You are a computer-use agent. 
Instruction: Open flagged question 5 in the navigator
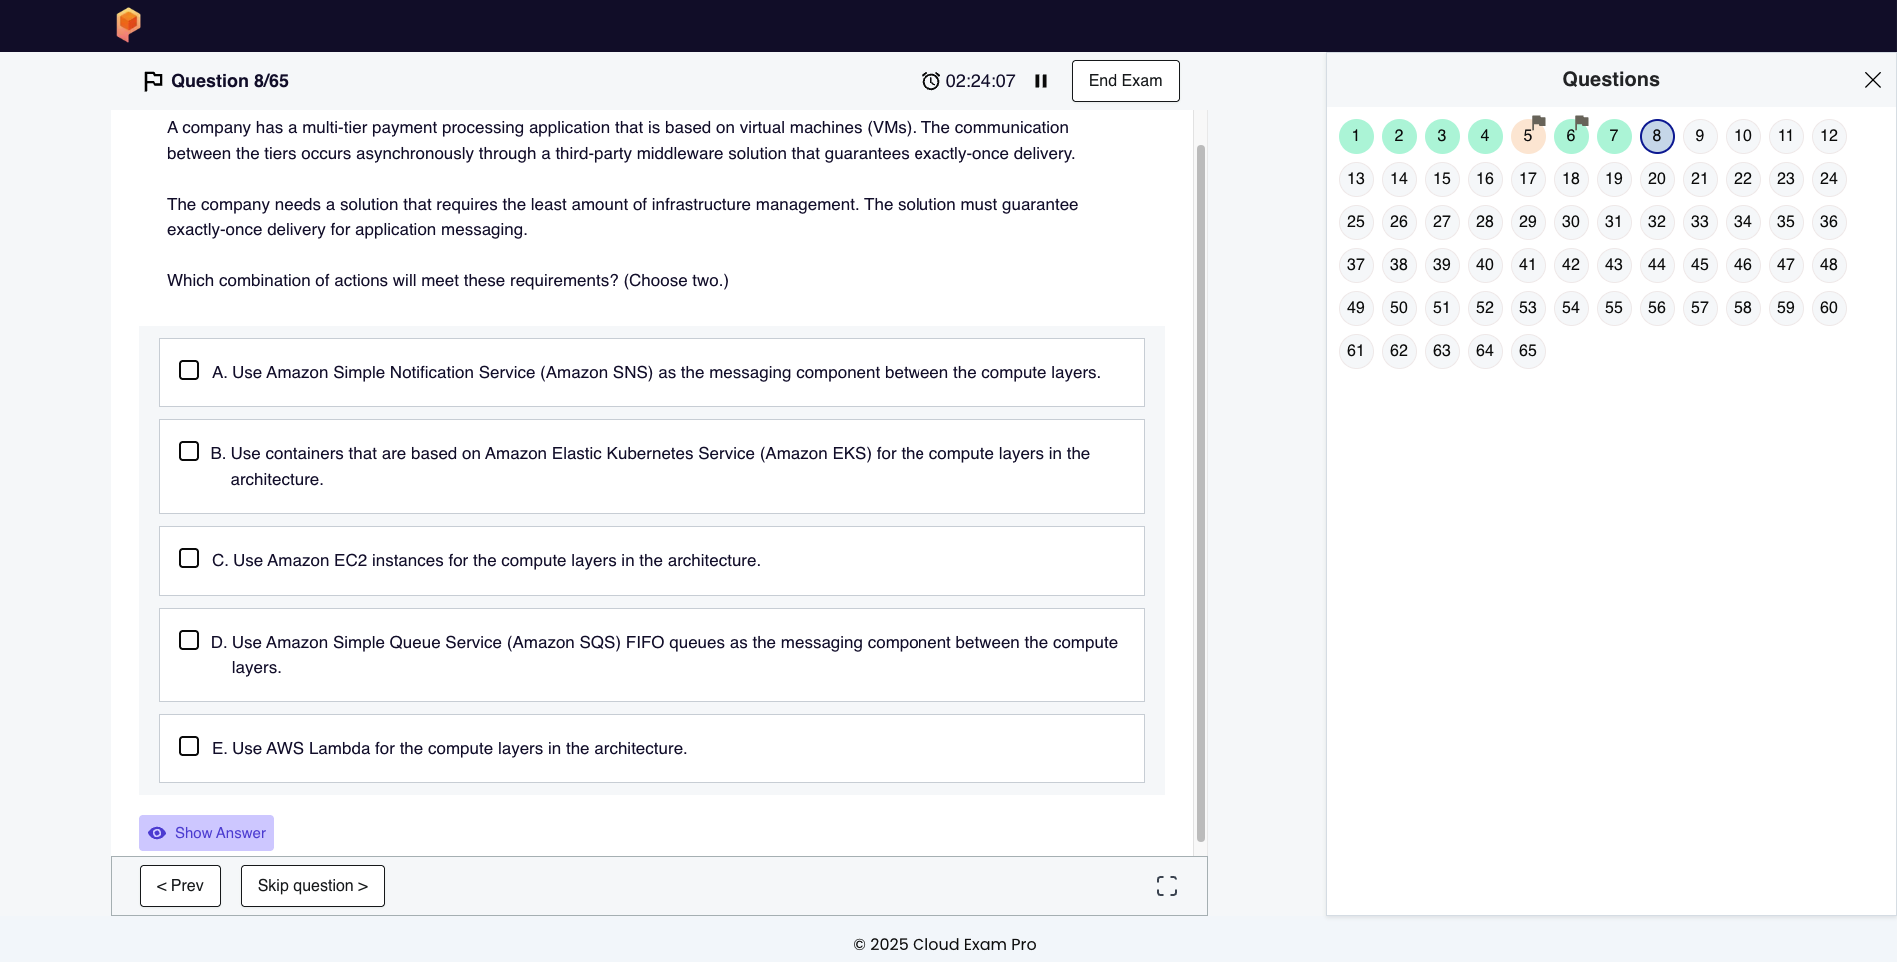(x=1527, y=136)
